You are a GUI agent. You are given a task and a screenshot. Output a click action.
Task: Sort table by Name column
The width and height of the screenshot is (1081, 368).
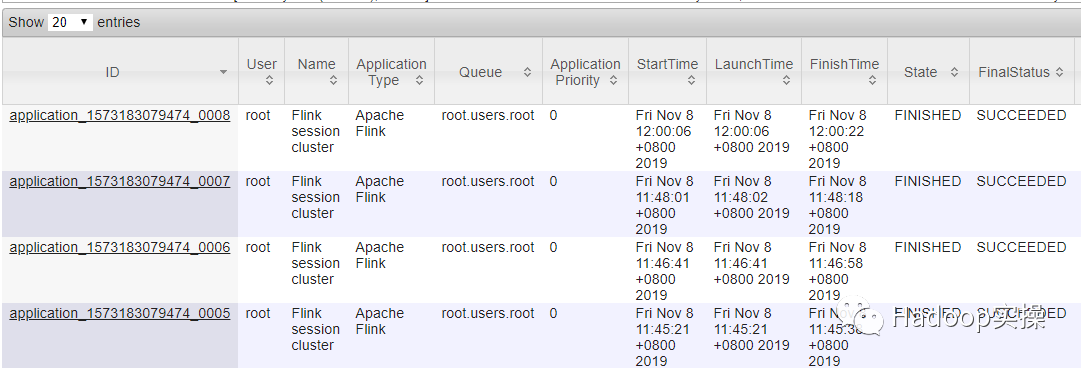[316, 72]
